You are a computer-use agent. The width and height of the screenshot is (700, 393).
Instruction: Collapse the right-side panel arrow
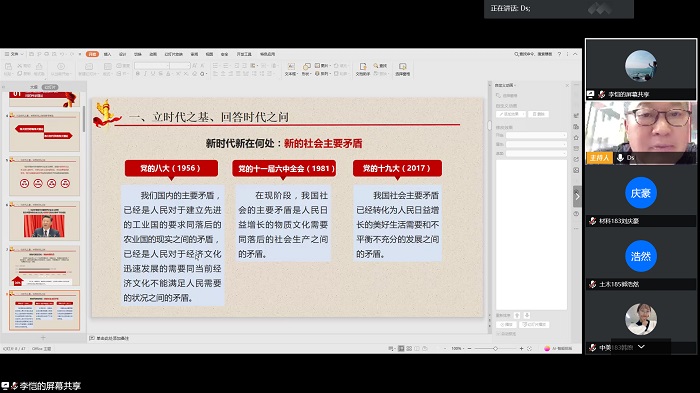[577, 196]
